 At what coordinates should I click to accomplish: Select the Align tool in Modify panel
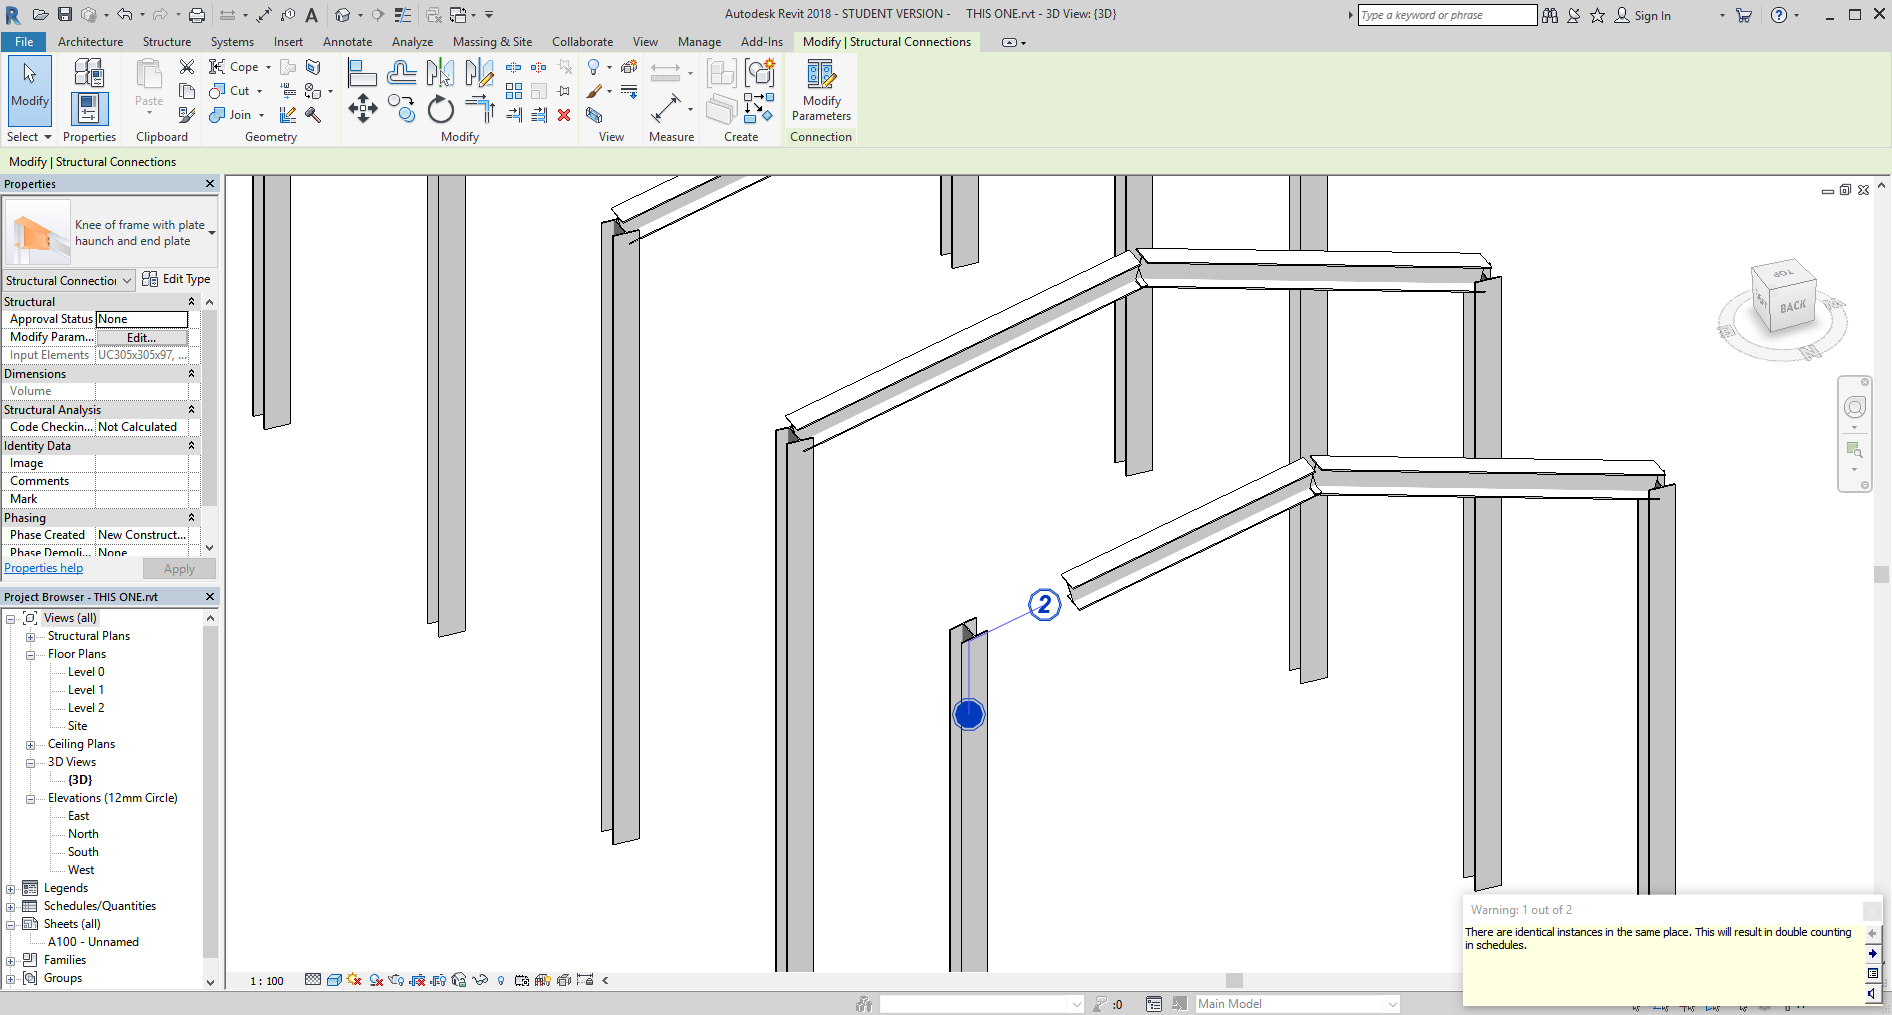(362, 72)
